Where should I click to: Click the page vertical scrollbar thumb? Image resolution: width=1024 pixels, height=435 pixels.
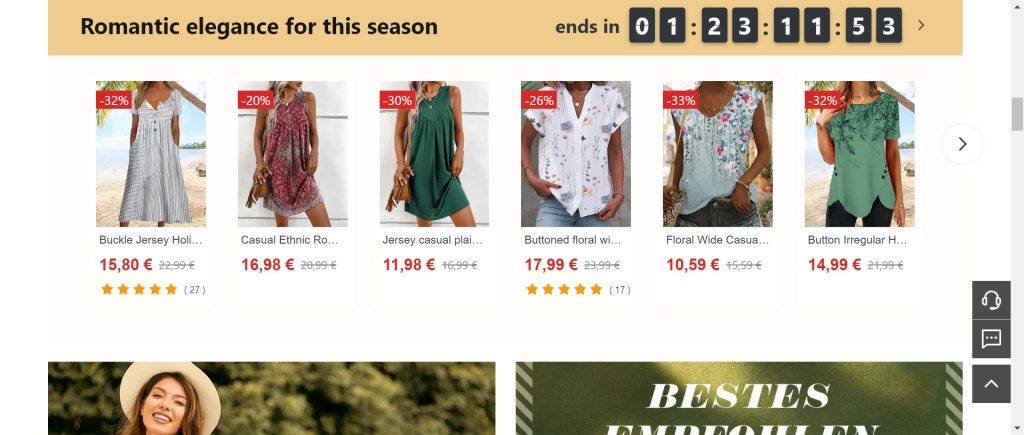click(1017, 114)
